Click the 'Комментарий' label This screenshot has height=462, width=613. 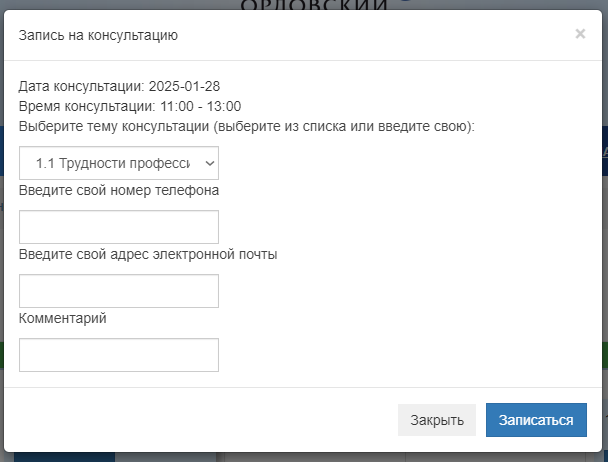point(62,318)
